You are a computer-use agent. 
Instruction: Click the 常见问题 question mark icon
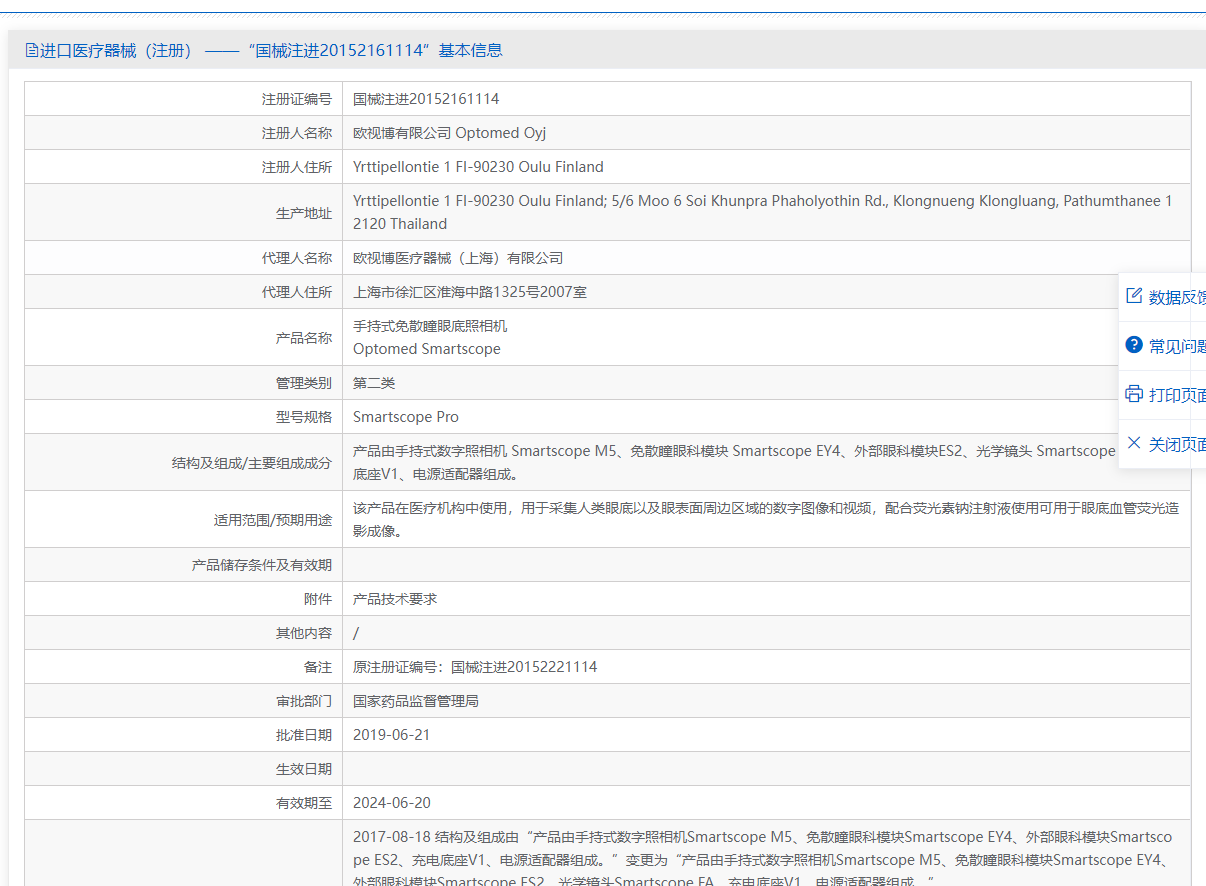coord(1134,345)
